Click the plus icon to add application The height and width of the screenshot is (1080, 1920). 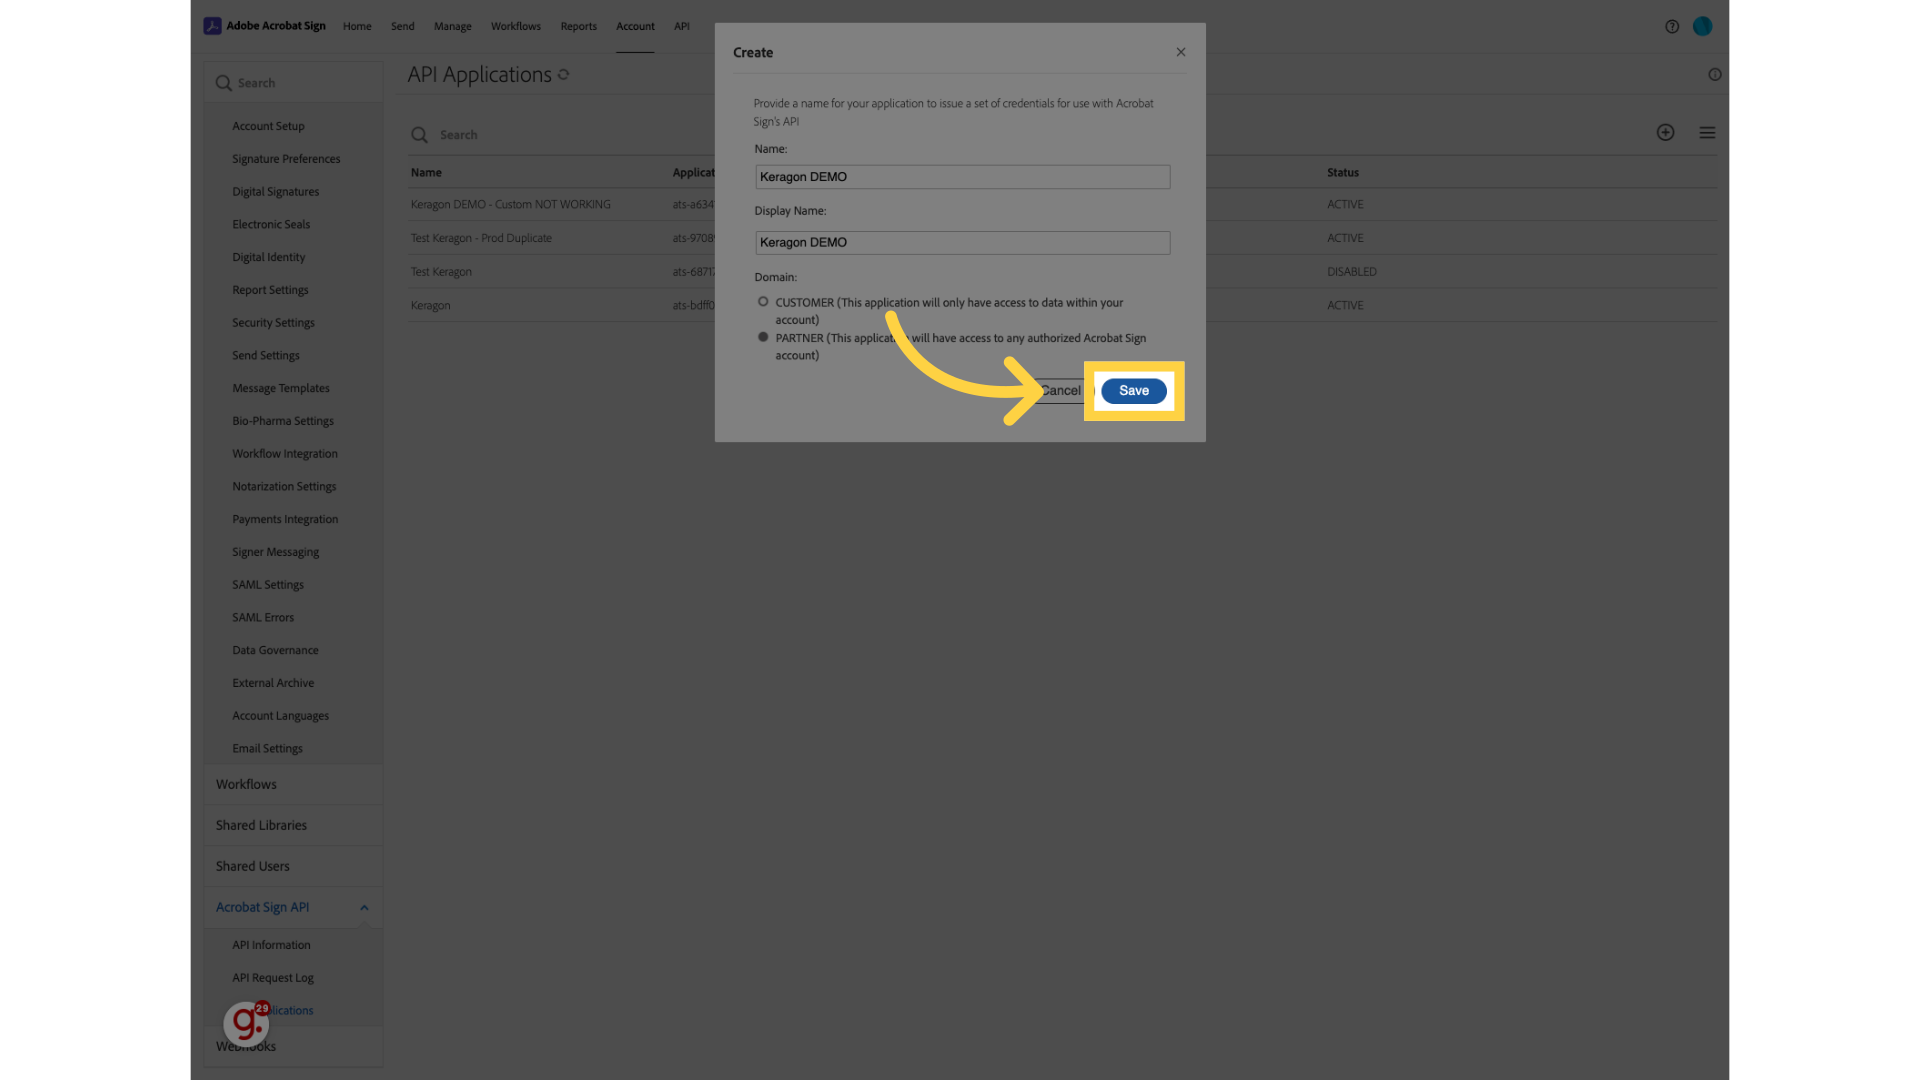[x=1665, y=133]
